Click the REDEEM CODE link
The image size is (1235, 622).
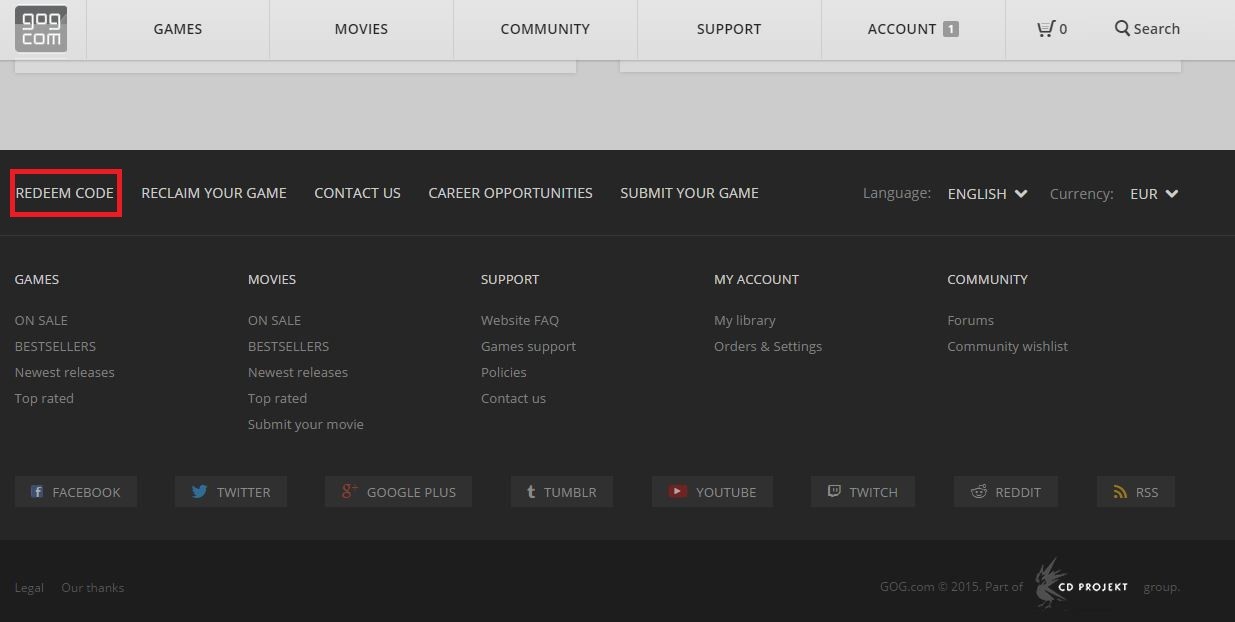(x=65, y=193)
